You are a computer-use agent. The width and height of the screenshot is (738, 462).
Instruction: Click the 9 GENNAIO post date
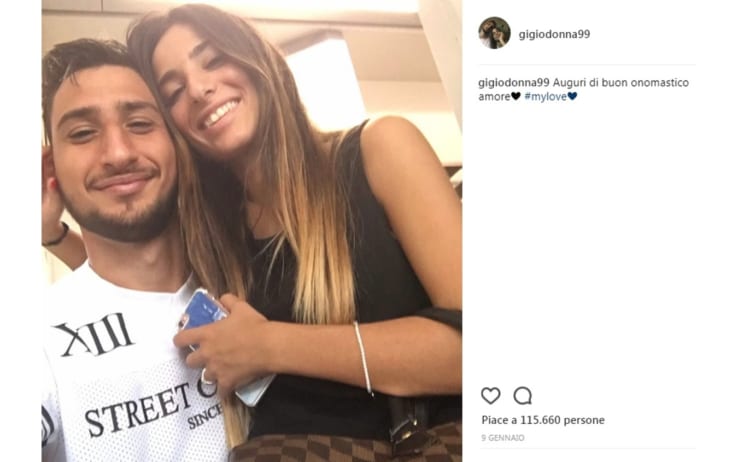click(x=503, y=438)
